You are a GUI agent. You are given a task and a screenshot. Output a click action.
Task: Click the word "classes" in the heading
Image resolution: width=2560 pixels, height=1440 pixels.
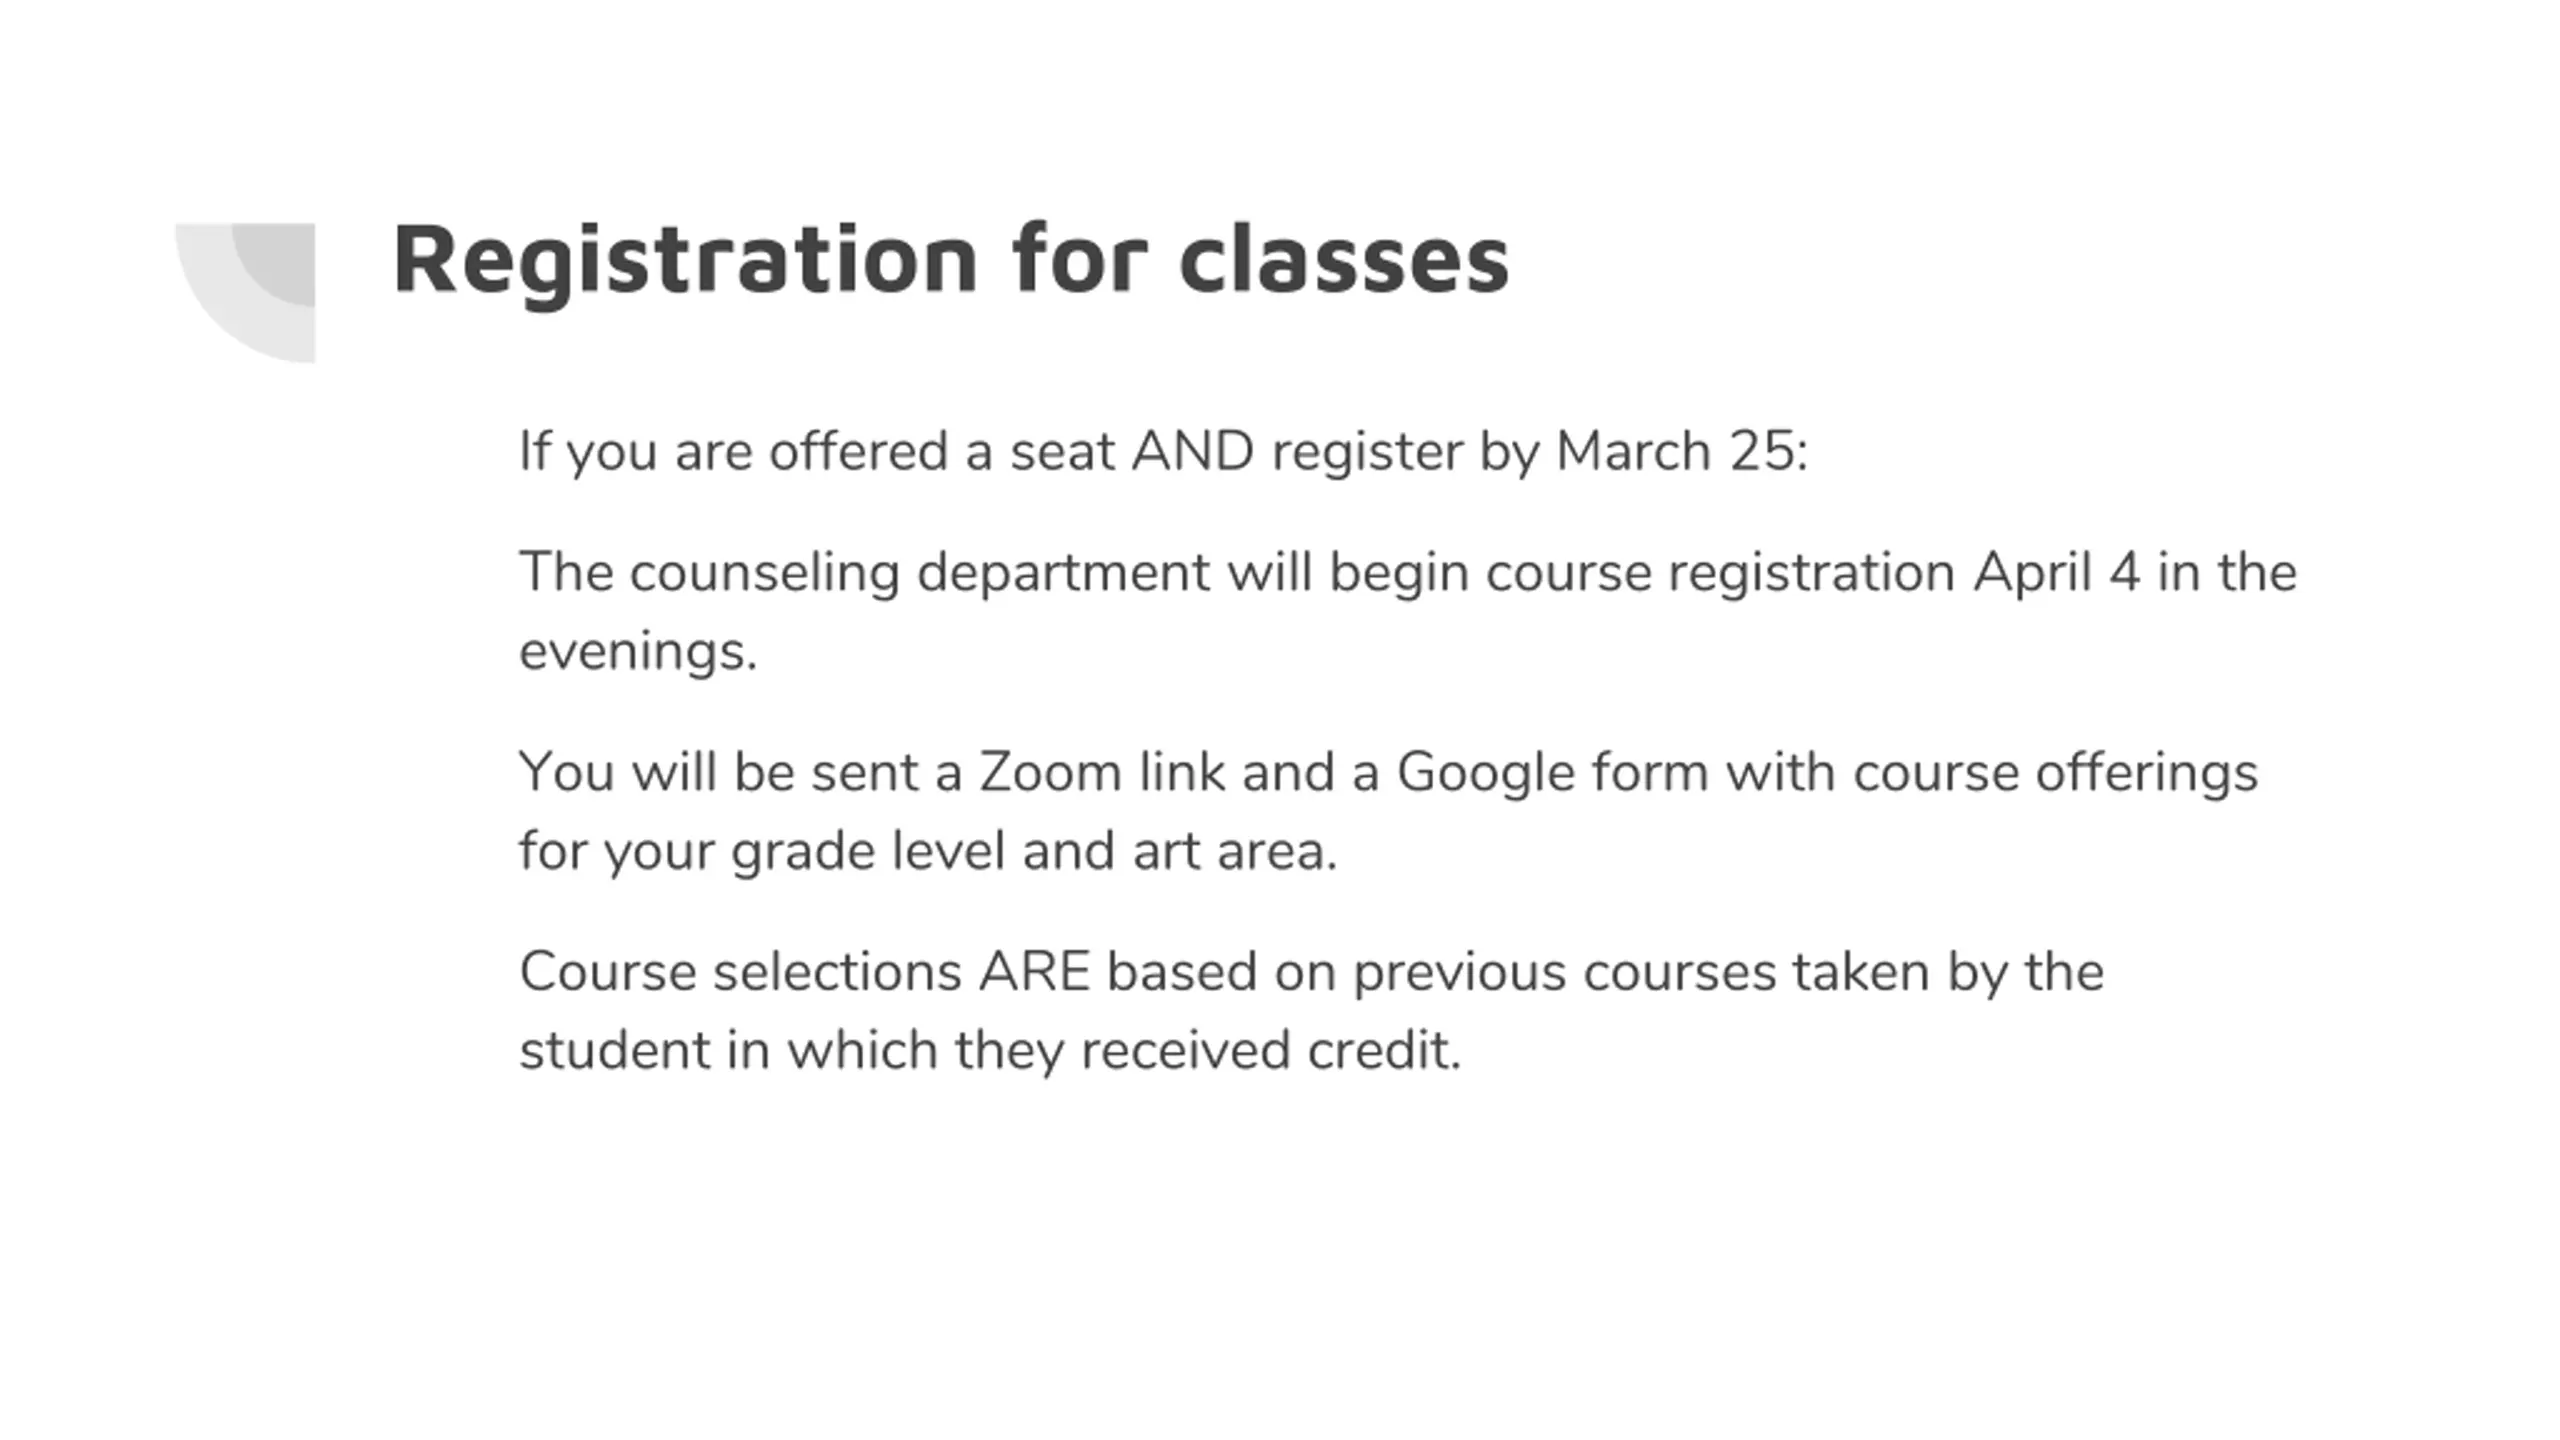(x=1343, y=260)
